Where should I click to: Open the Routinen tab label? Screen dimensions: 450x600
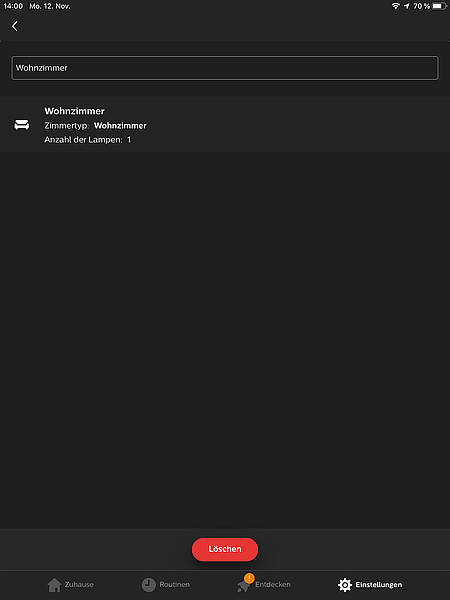[174, 584]
